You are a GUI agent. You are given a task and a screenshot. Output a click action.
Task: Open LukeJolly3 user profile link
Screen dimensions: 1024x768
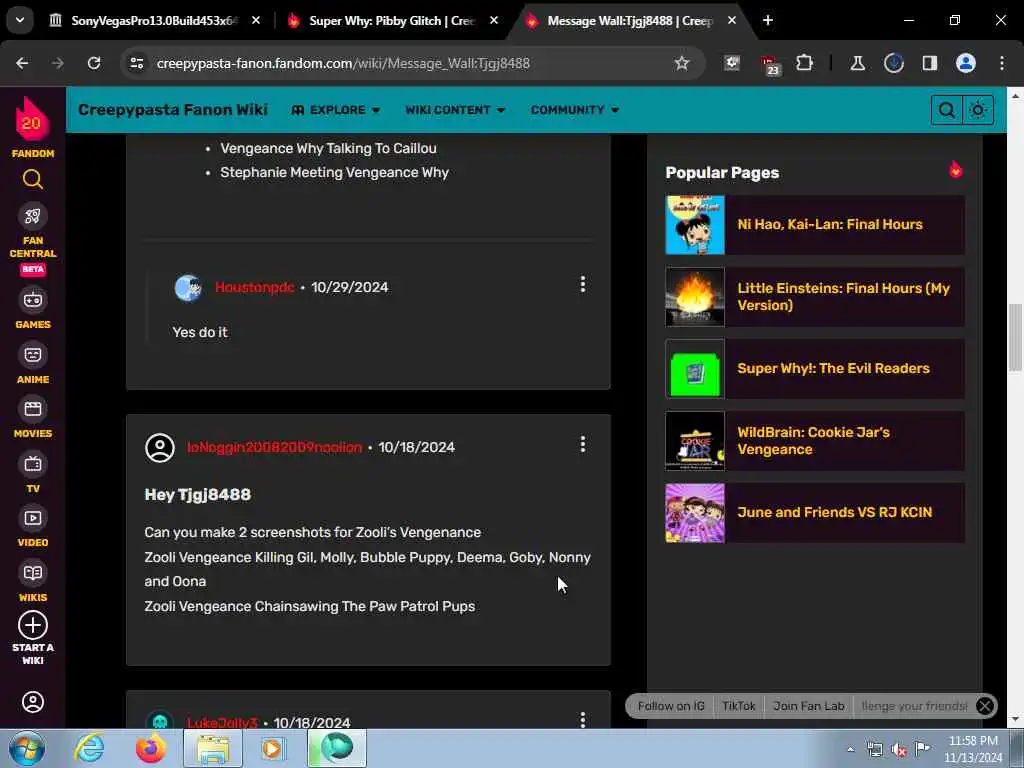pos(222,722)
